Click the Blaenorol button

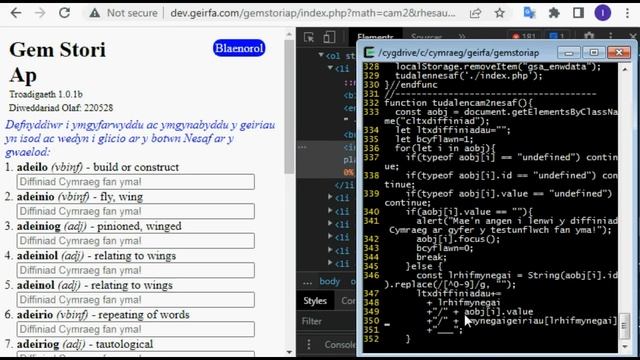coord(239,48)
